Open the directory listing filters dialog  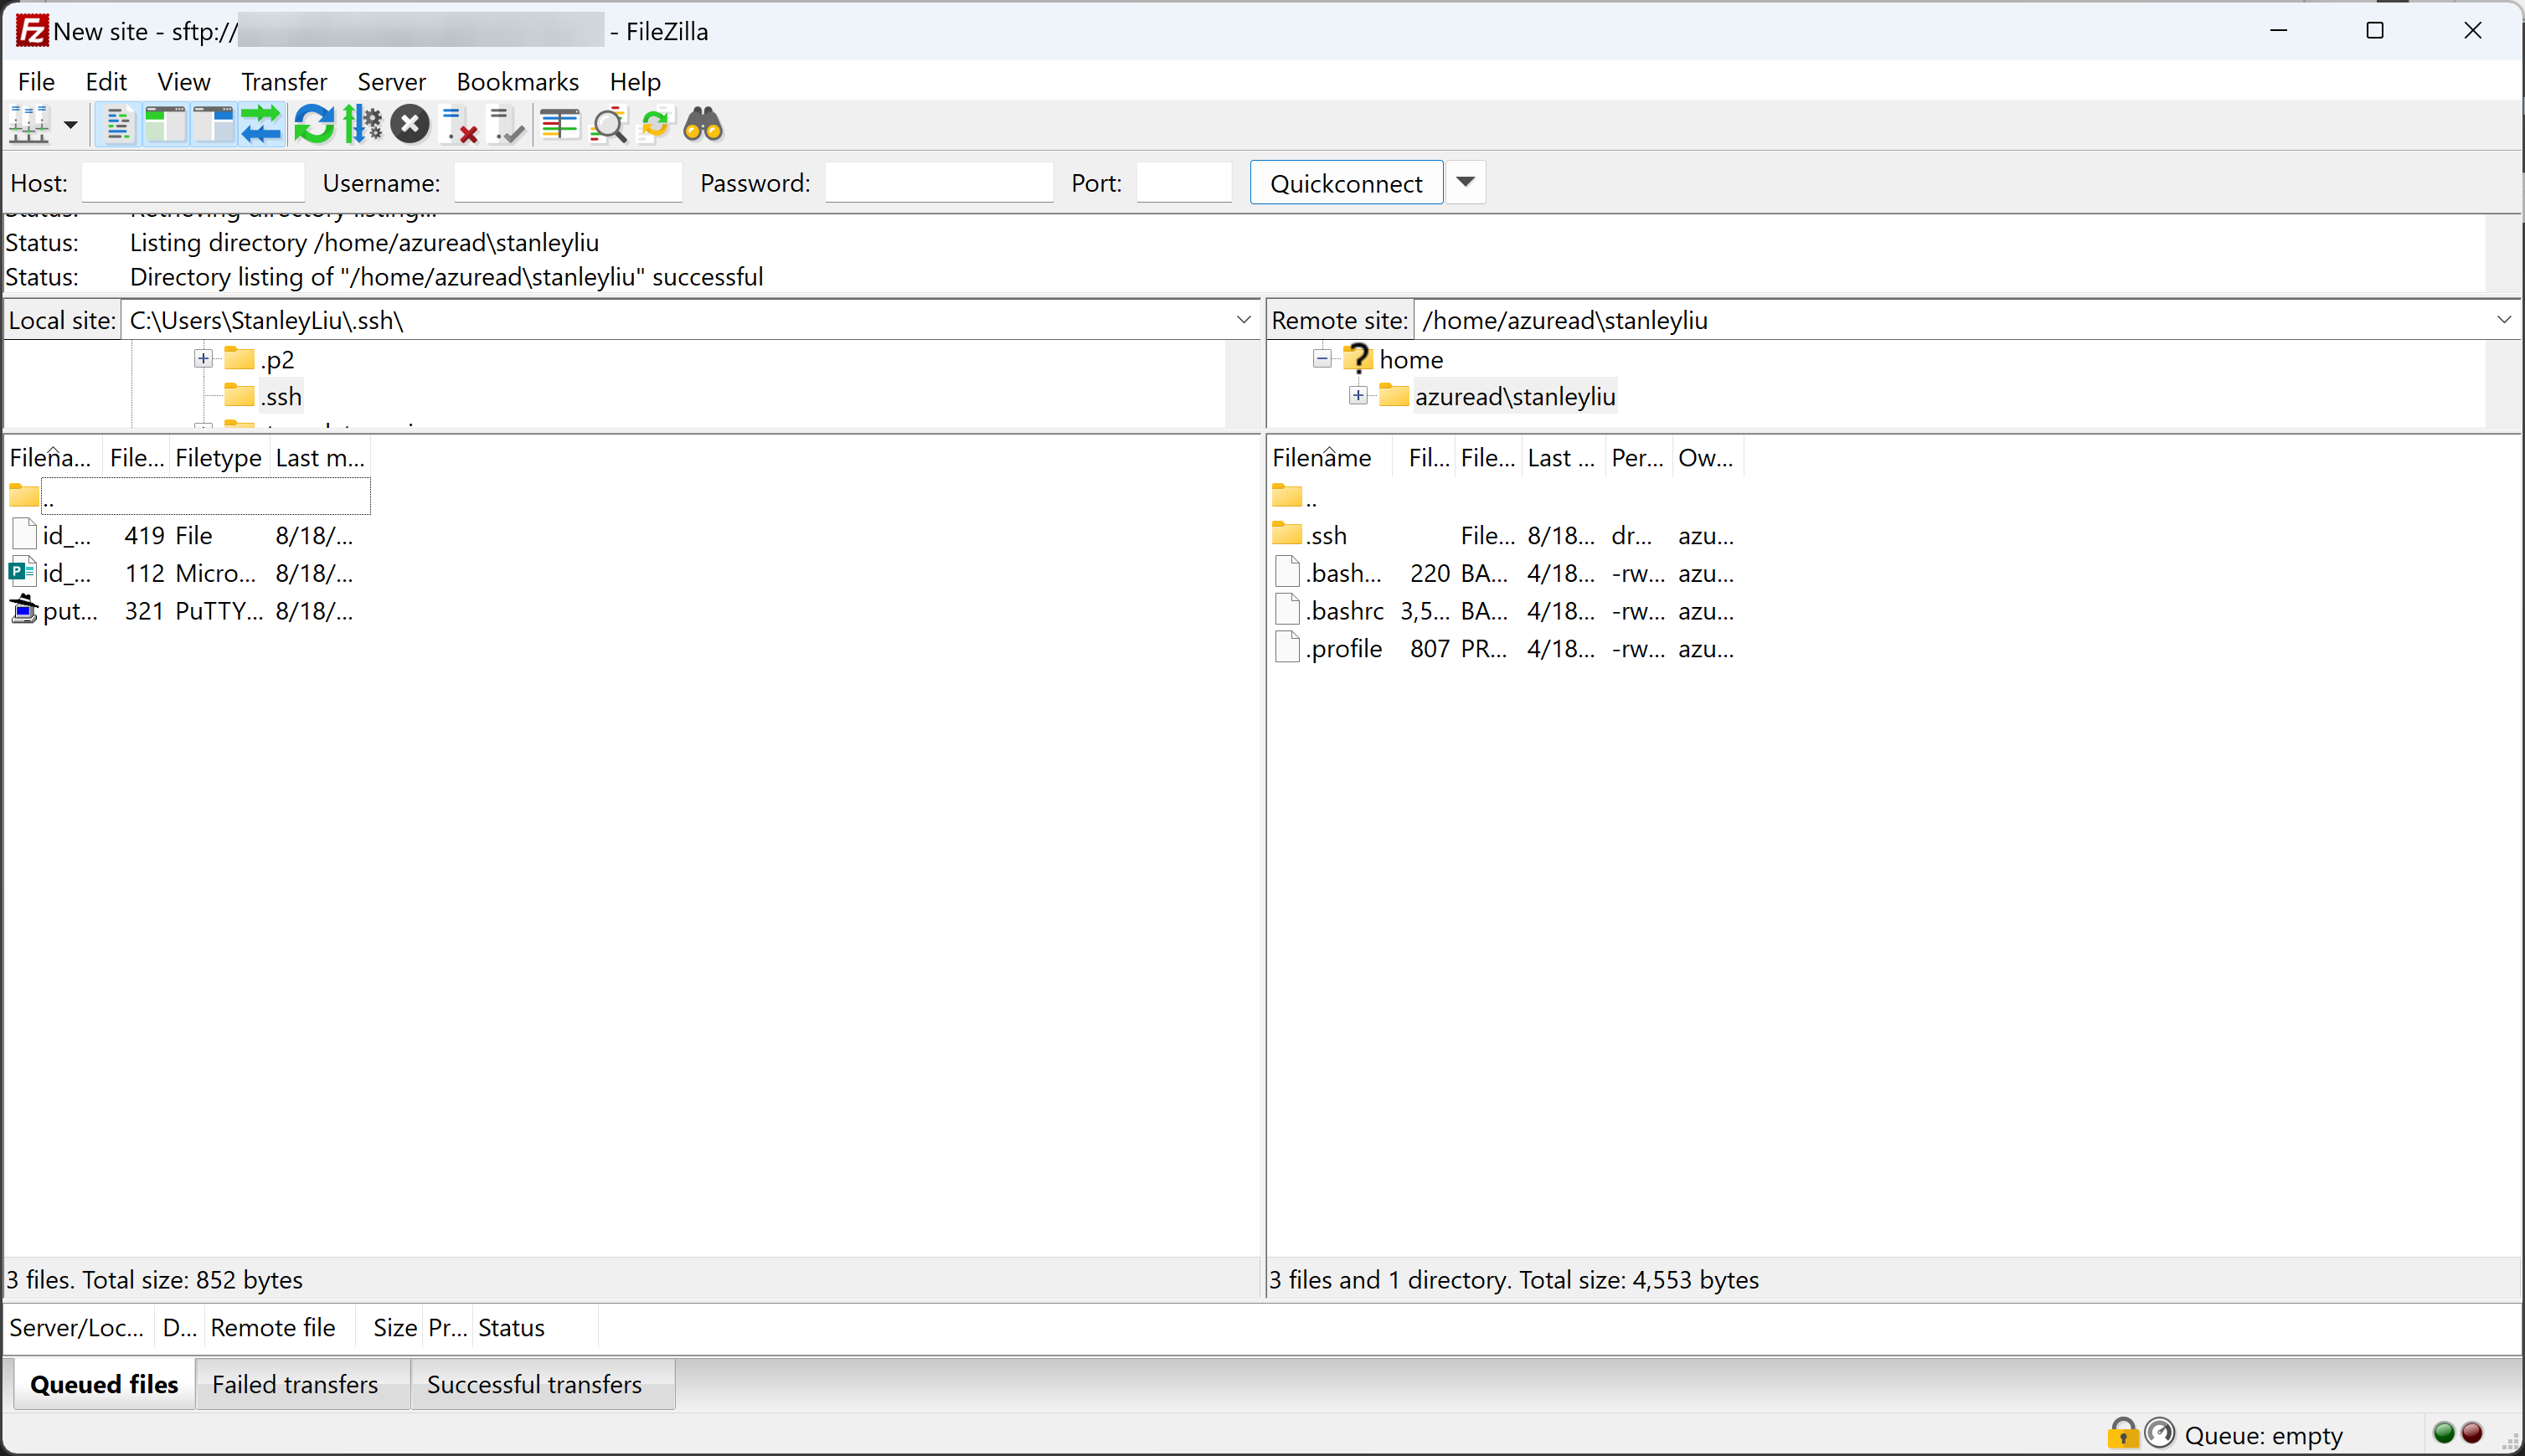(x=560, y=125)
